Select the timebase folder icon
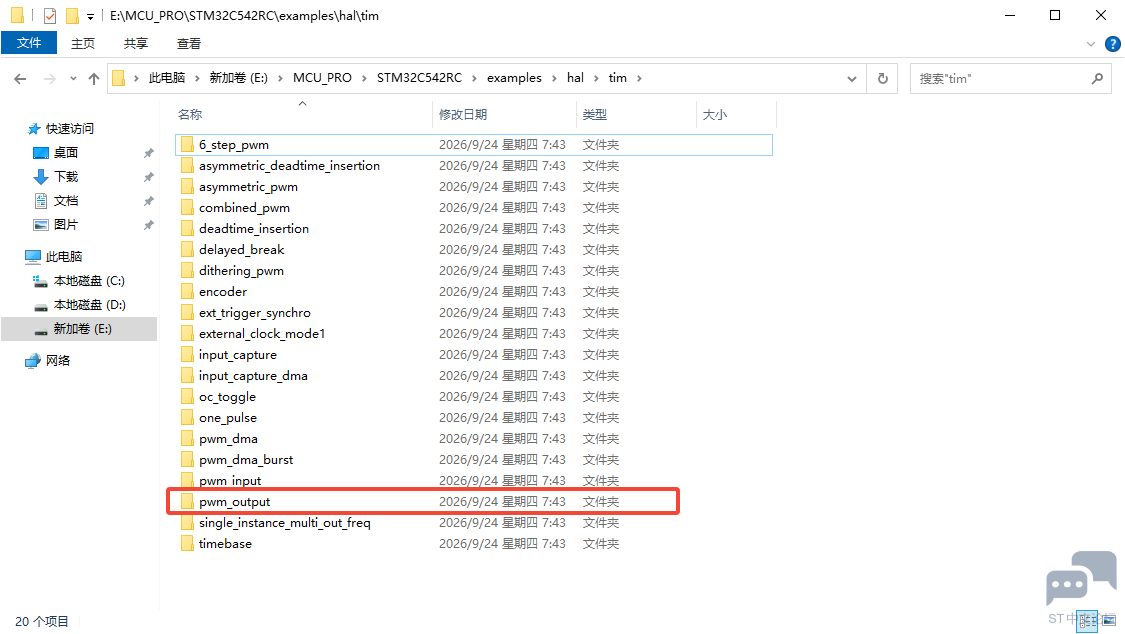1125x634 pixels. [x=187, y=544]
